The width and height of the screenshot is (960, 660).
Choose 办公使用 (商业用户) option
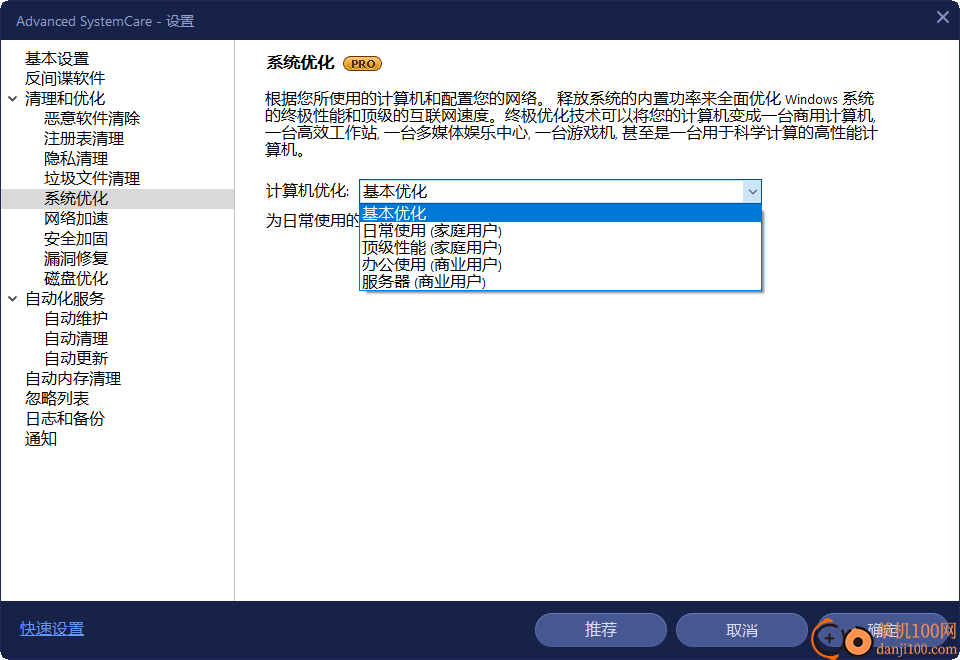click(560, 264)
